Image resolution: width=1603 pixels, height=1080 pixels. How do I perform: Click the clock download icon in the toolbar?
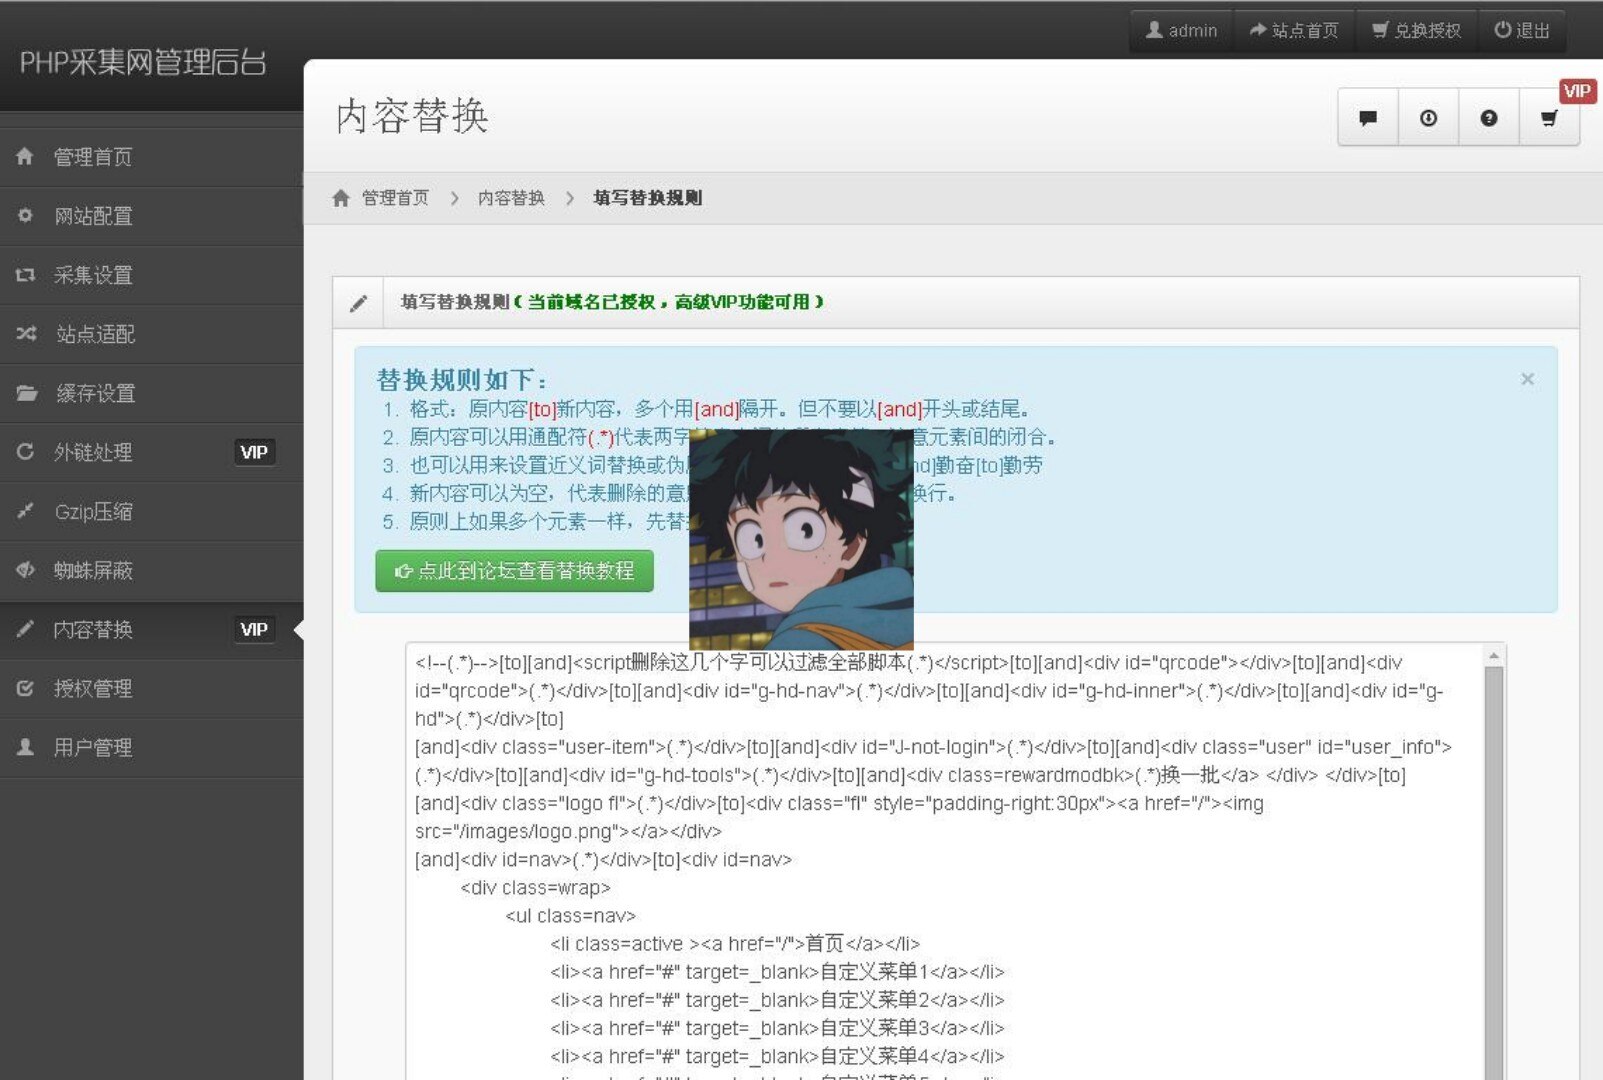coord(1427,117)
